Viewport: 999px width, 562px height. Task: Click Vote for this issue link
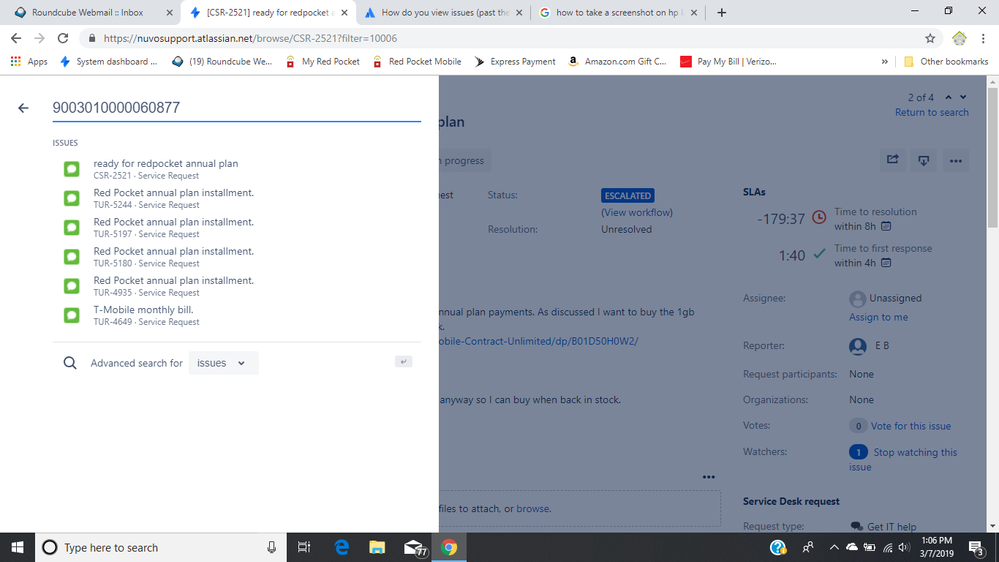(910, 426)
